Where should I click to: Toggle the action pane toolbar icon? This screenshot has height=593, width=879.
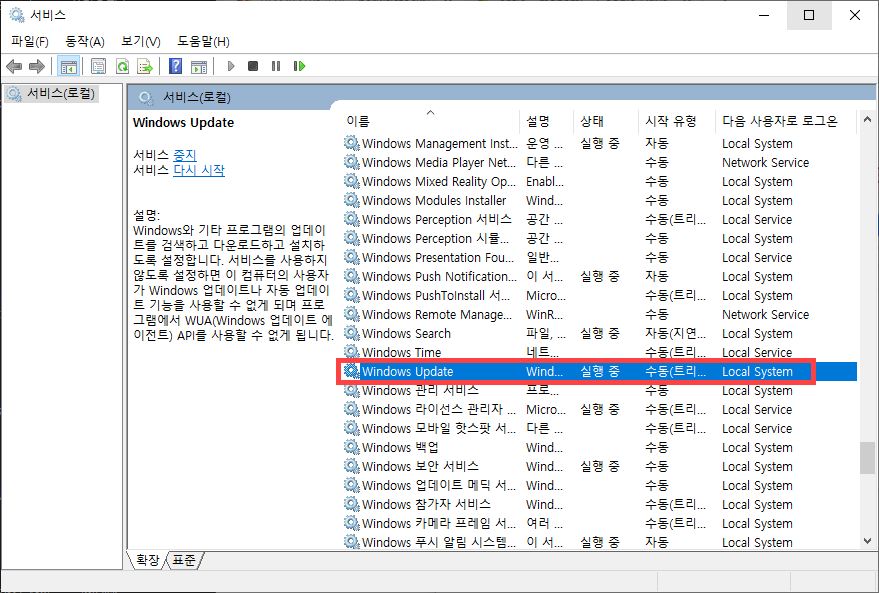(x=199, y=67)
